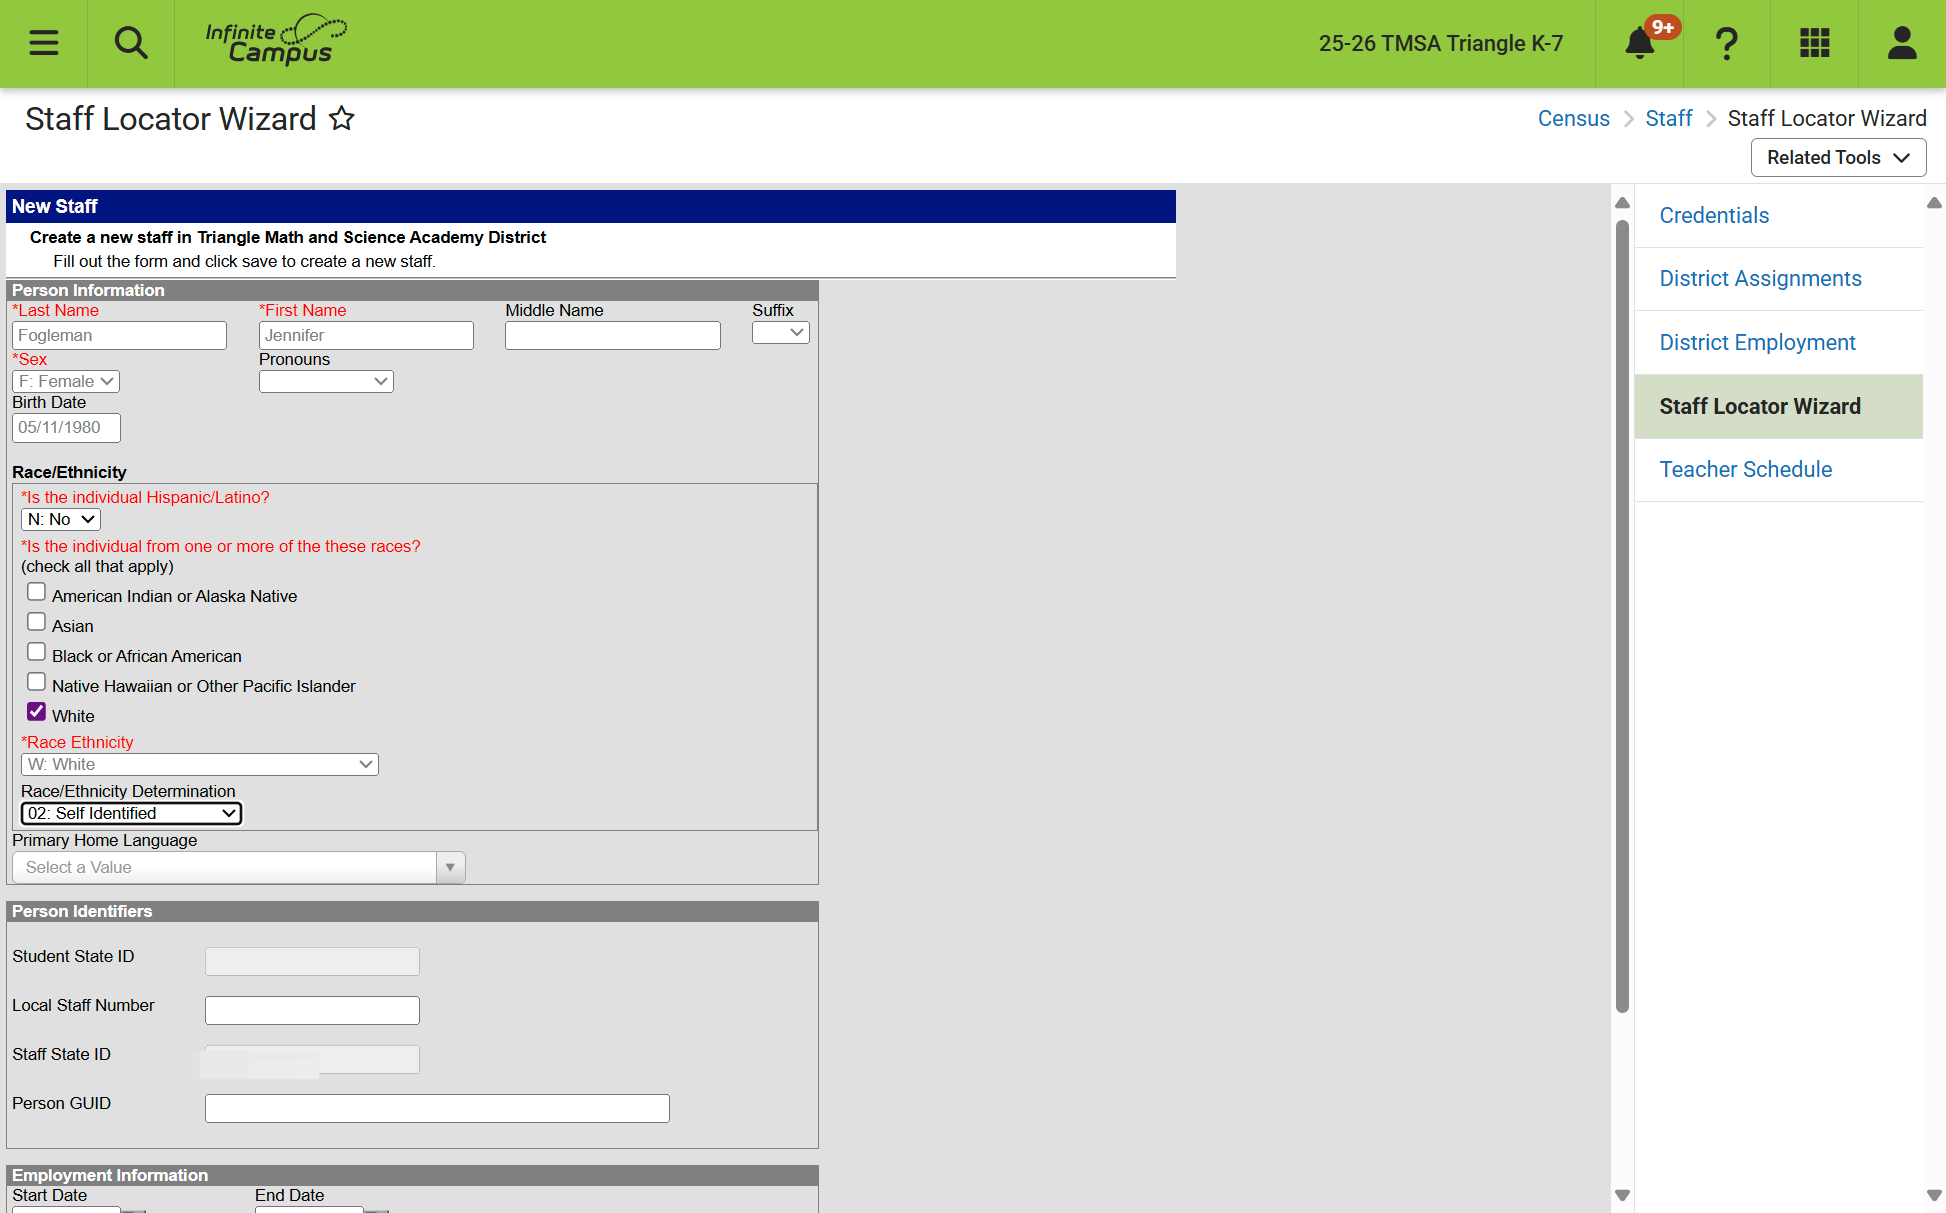Click the Student State ID field
Image resolution: width=1946 pixels, height=1213 pixels.
pos(312,961)
